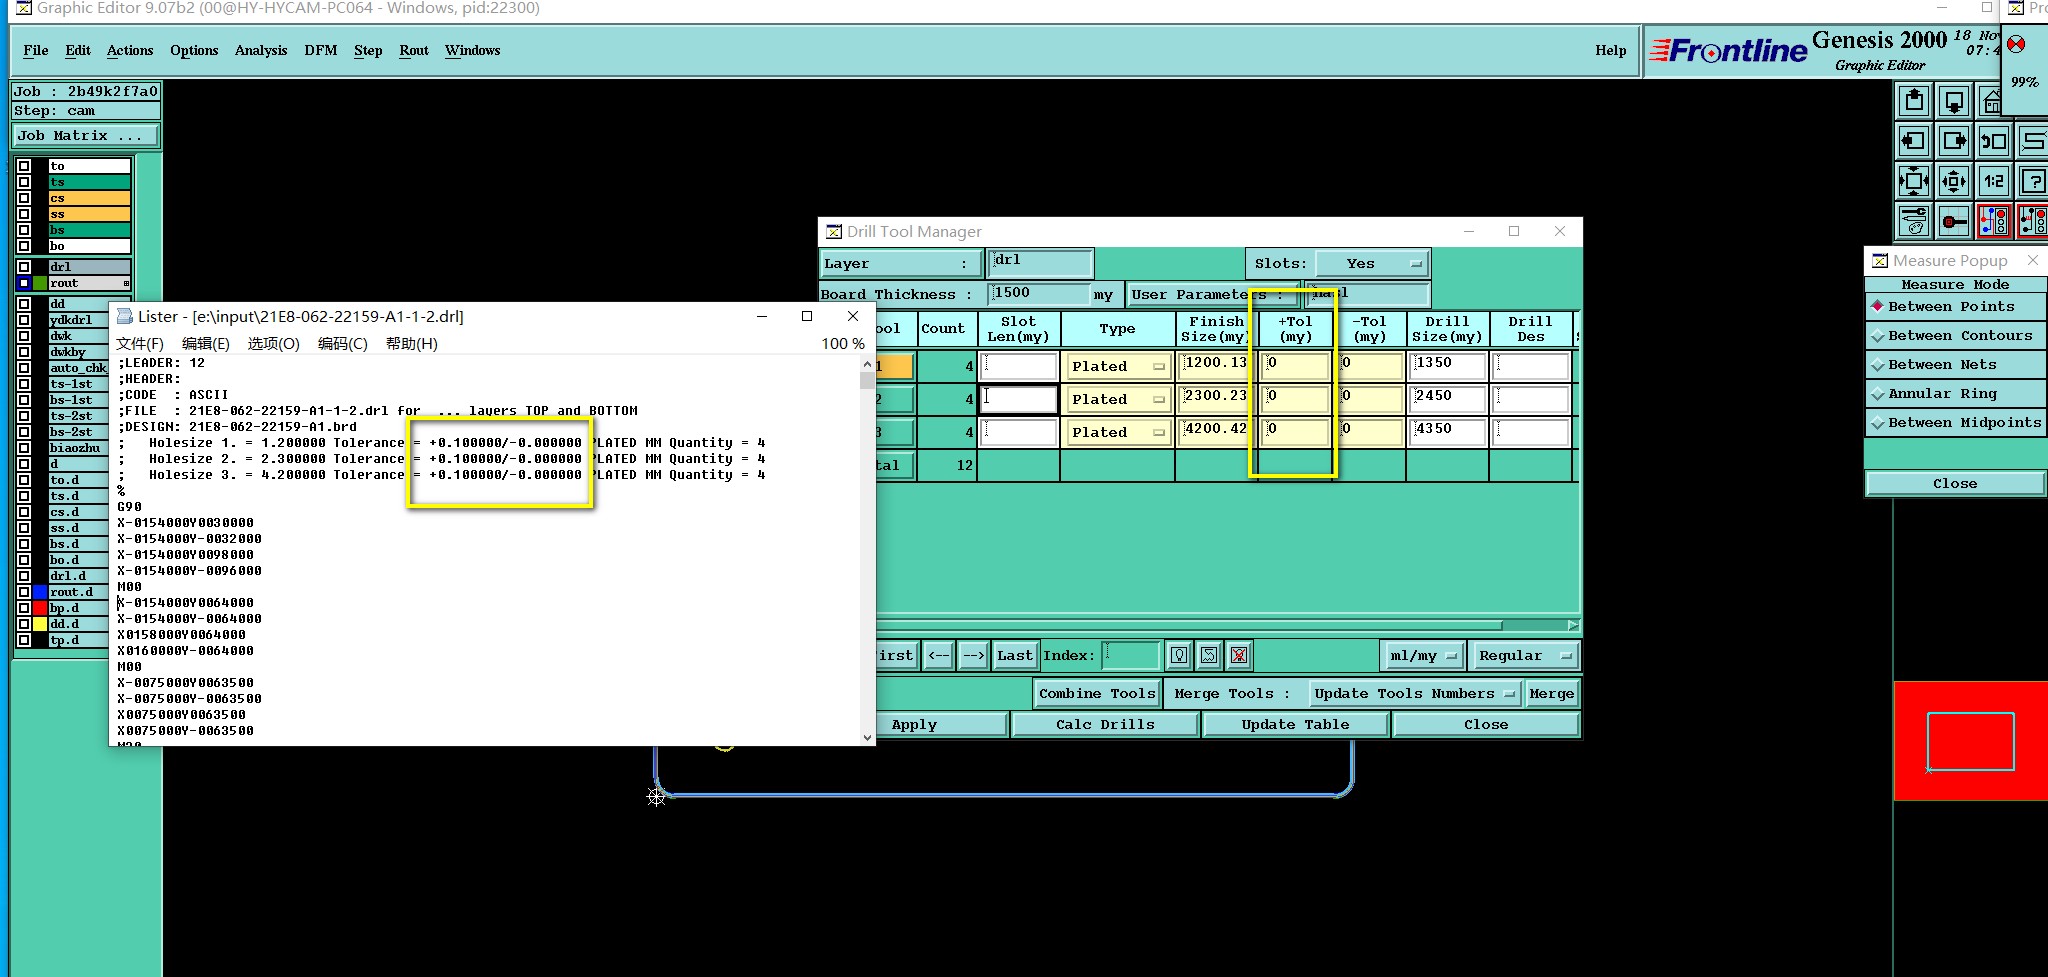The image size is (2048, 977).
Task: Toggle the 'drl' layer checkbox
Action: pyautogui.click(x=24, y=267)
